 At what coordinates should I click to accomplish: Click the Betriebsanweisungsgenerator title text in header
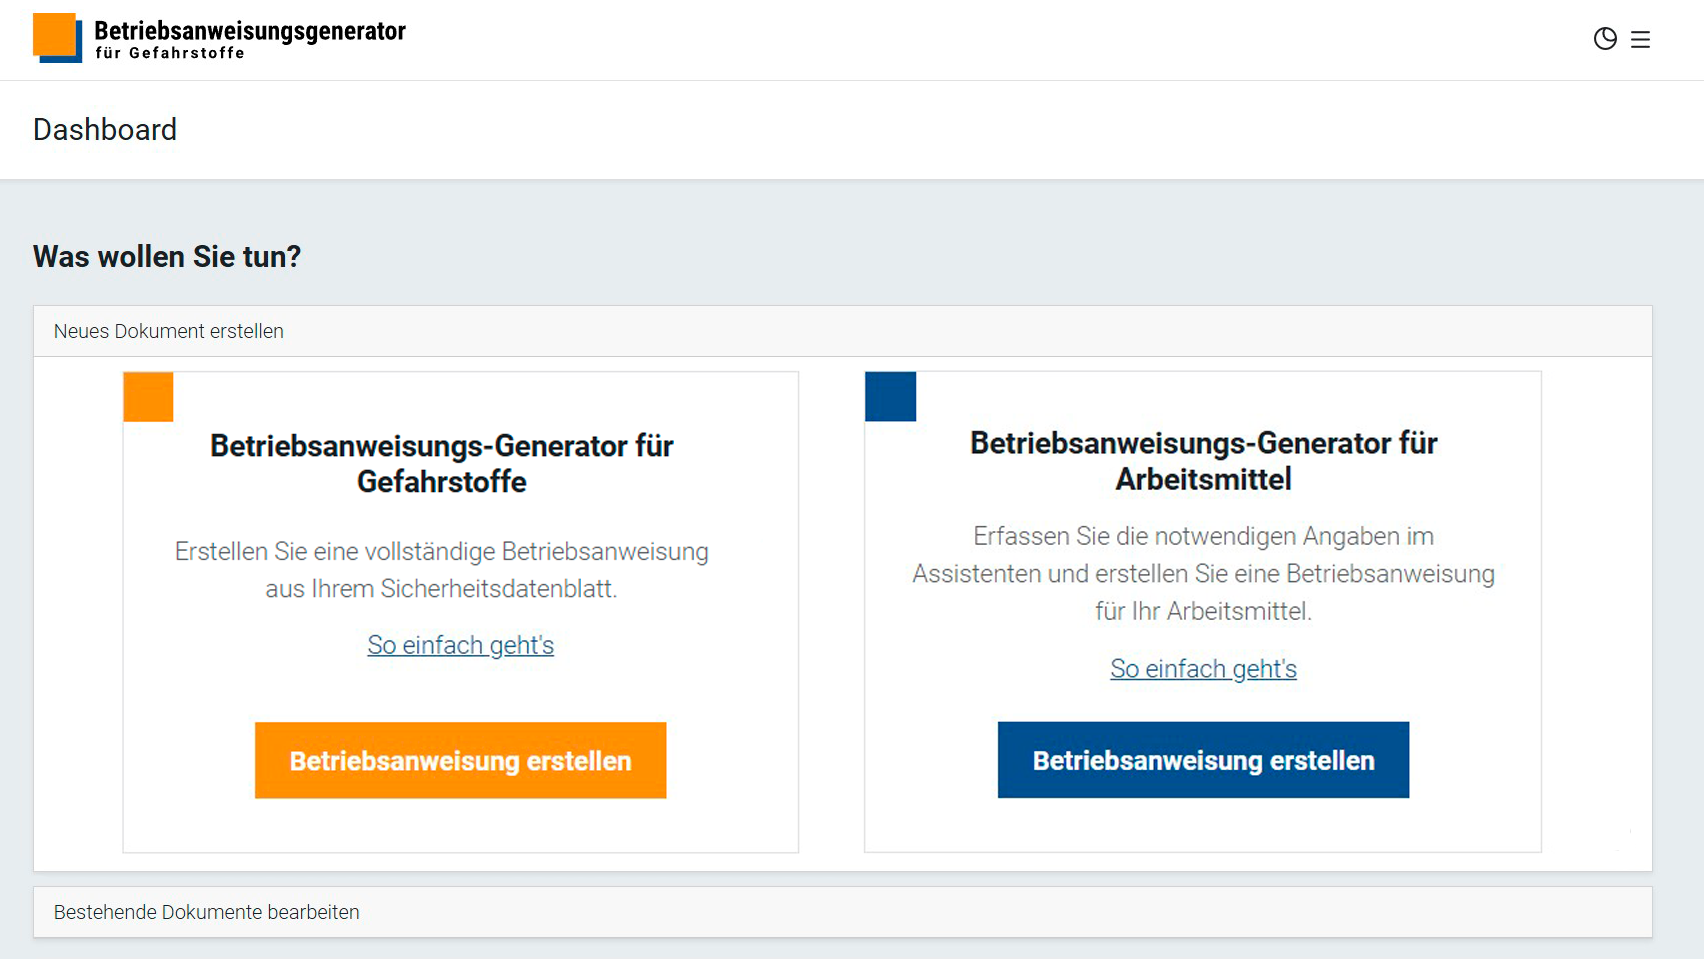(x=250, y=31)
